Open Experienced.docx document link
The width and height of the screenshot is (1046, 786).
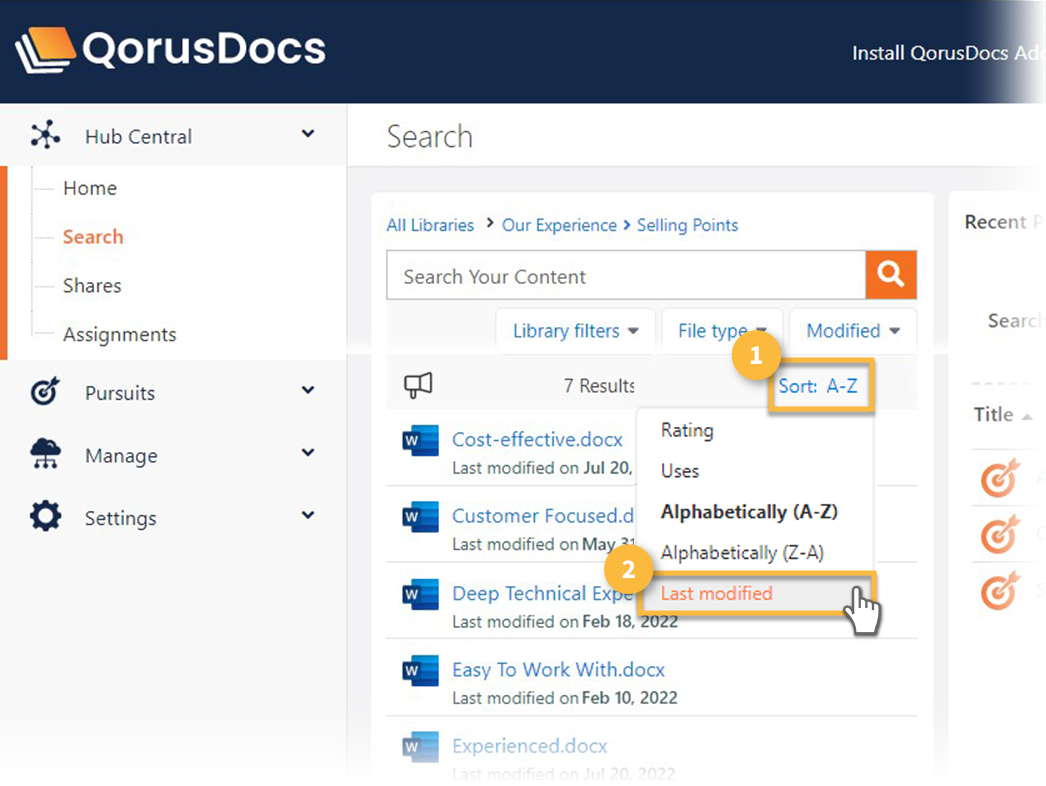[x=530, y=746]
